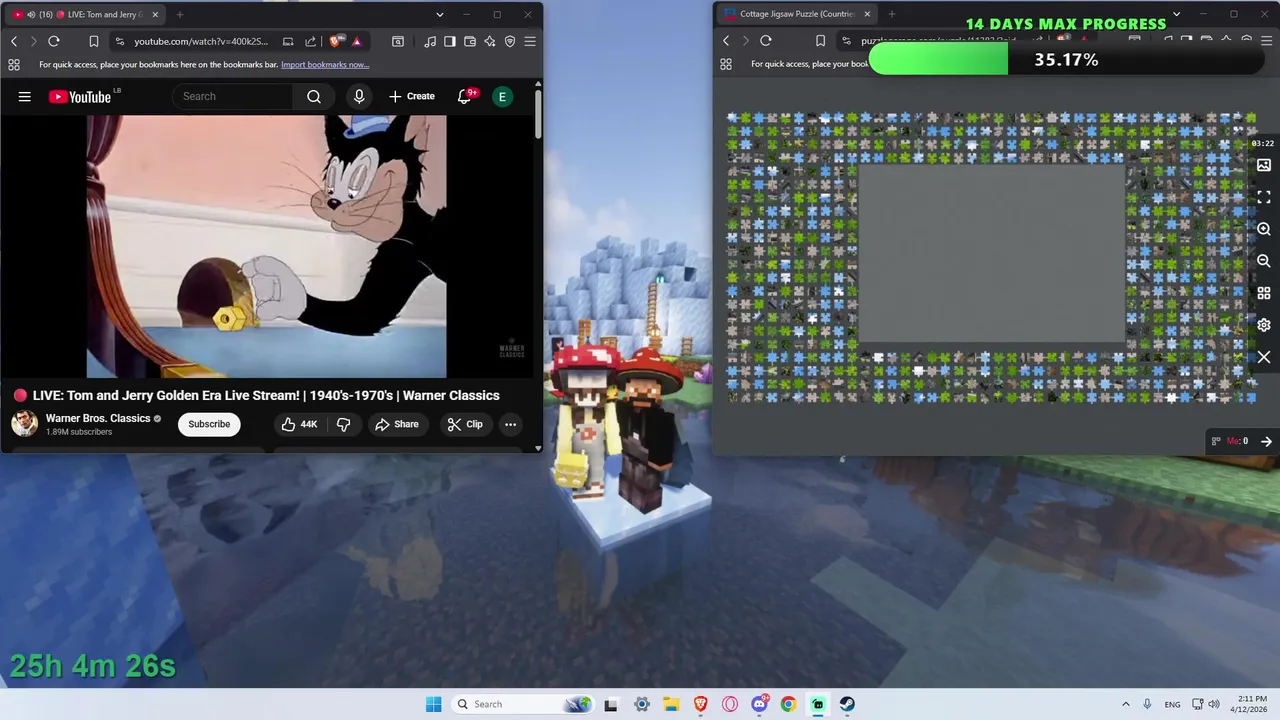Open Brave VPN shield icon
This screenshot has height=720, width=1280.
510,41
